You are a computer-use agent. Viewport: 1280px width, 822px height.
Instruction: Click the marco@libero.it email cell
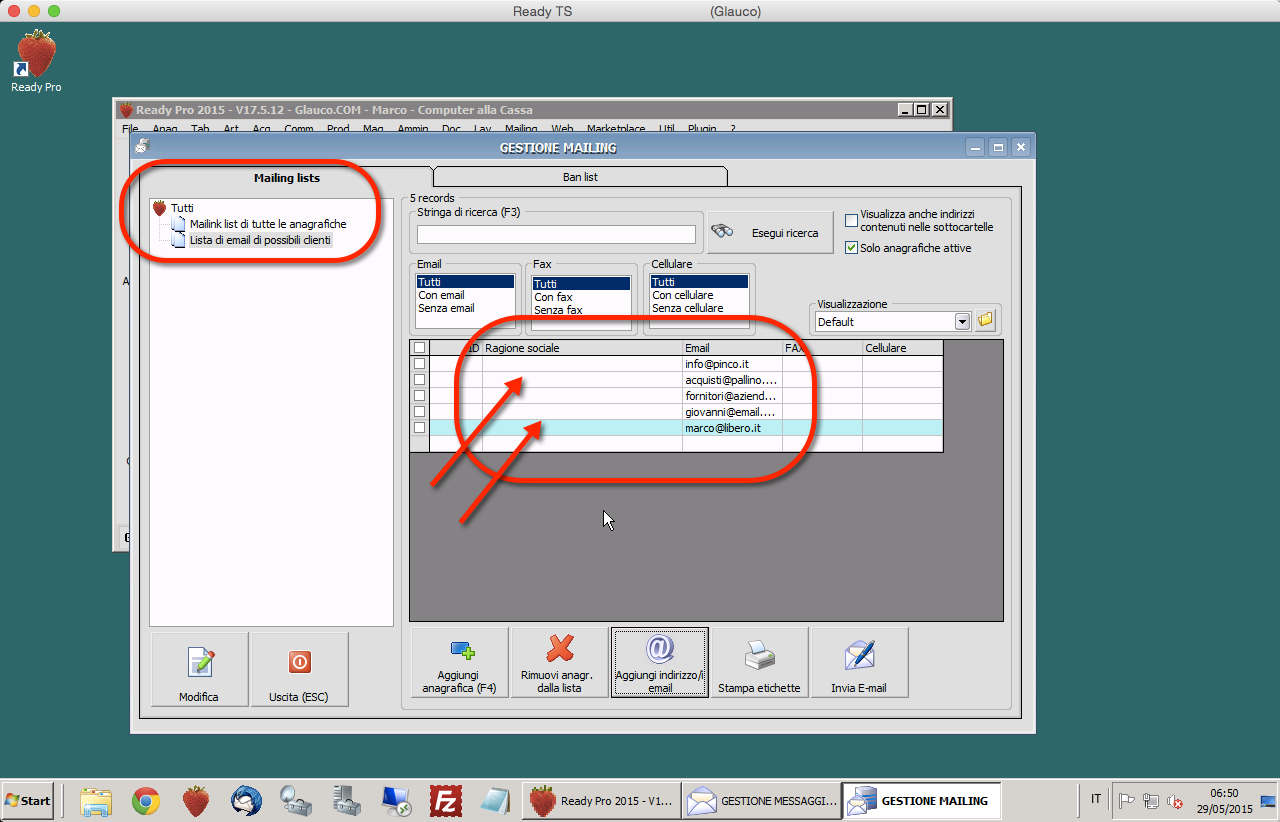[732, 428]
